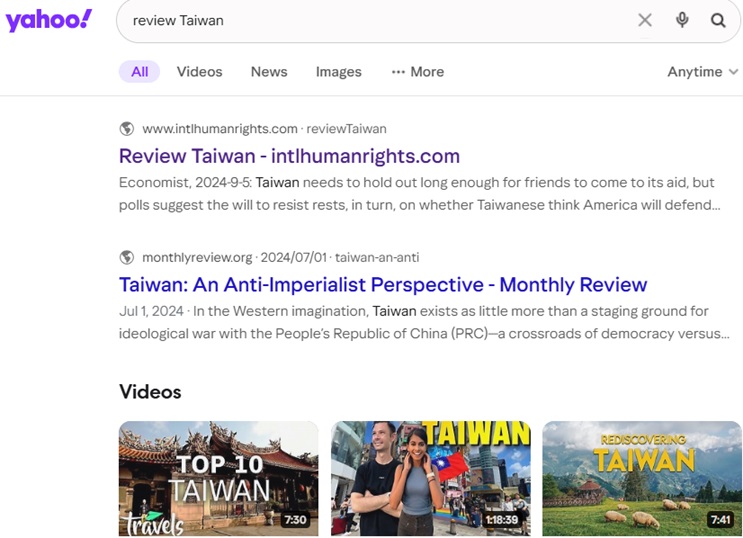Open the Rediscovering Taiwan video thumbnail

(x=641, y=478)
